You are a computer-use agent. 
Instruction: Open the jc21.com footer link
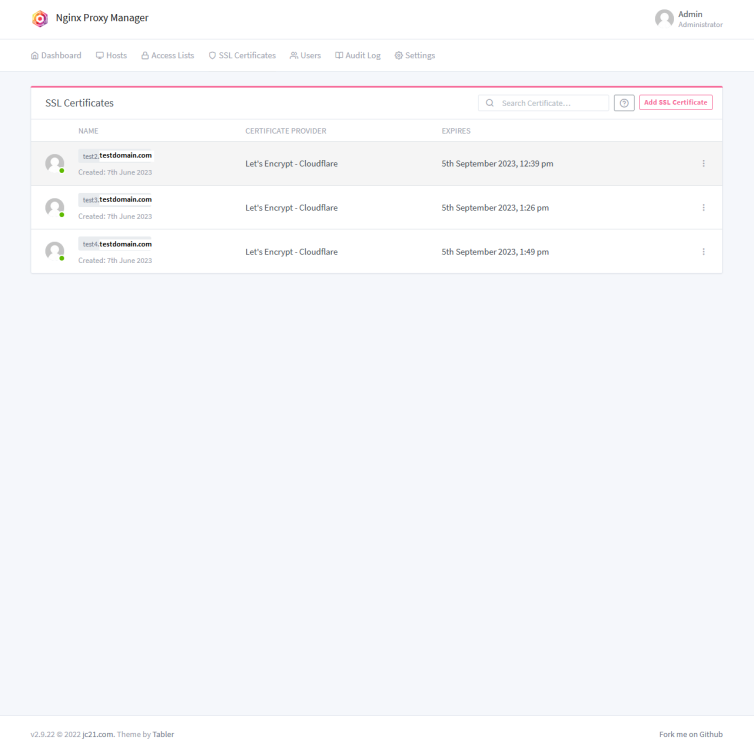[98, 734]
